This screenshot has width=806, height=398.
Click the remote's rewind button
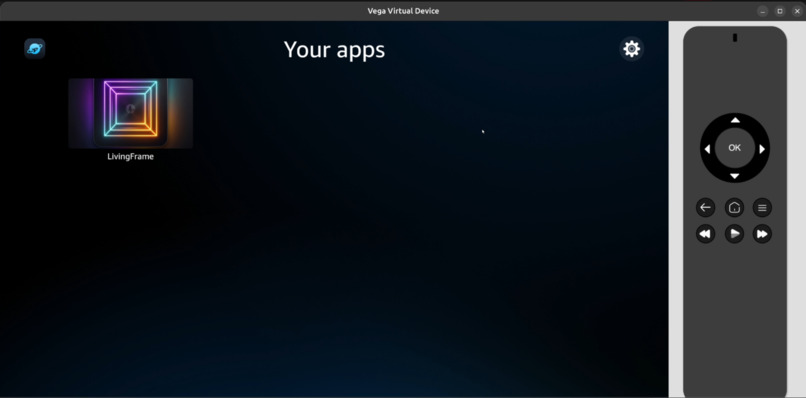coord(706,234)
